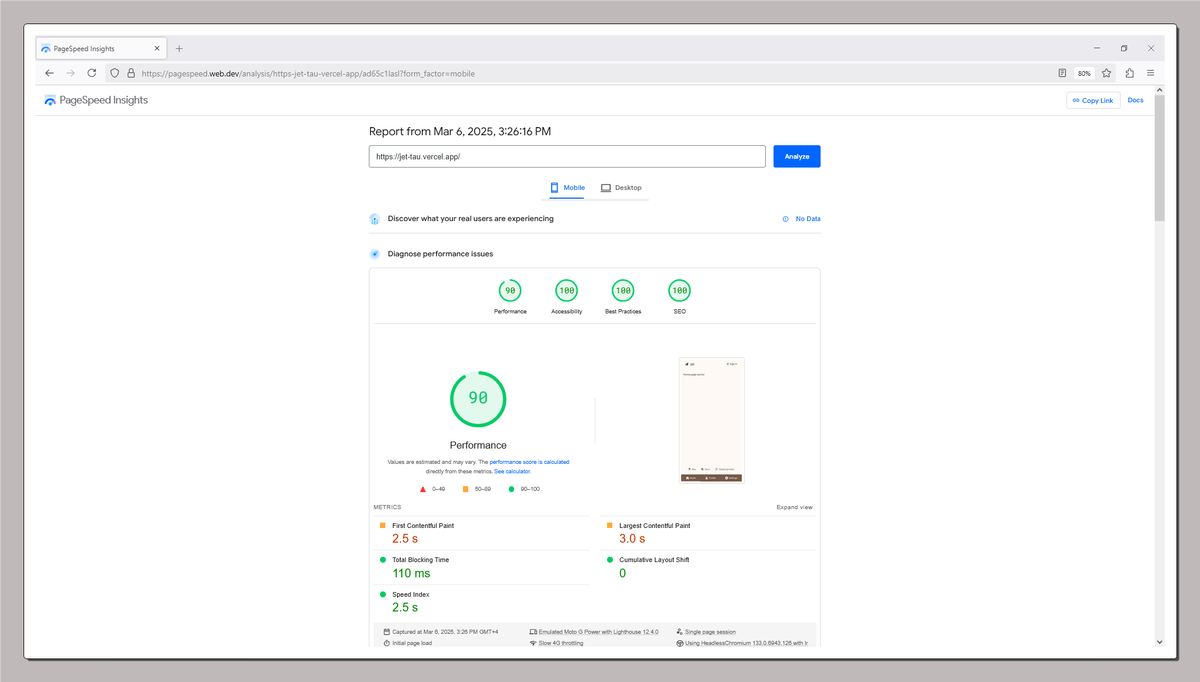Click the Single page session entry
The width and height of the screenshot is (1200, 682).
tap(706, 632)
